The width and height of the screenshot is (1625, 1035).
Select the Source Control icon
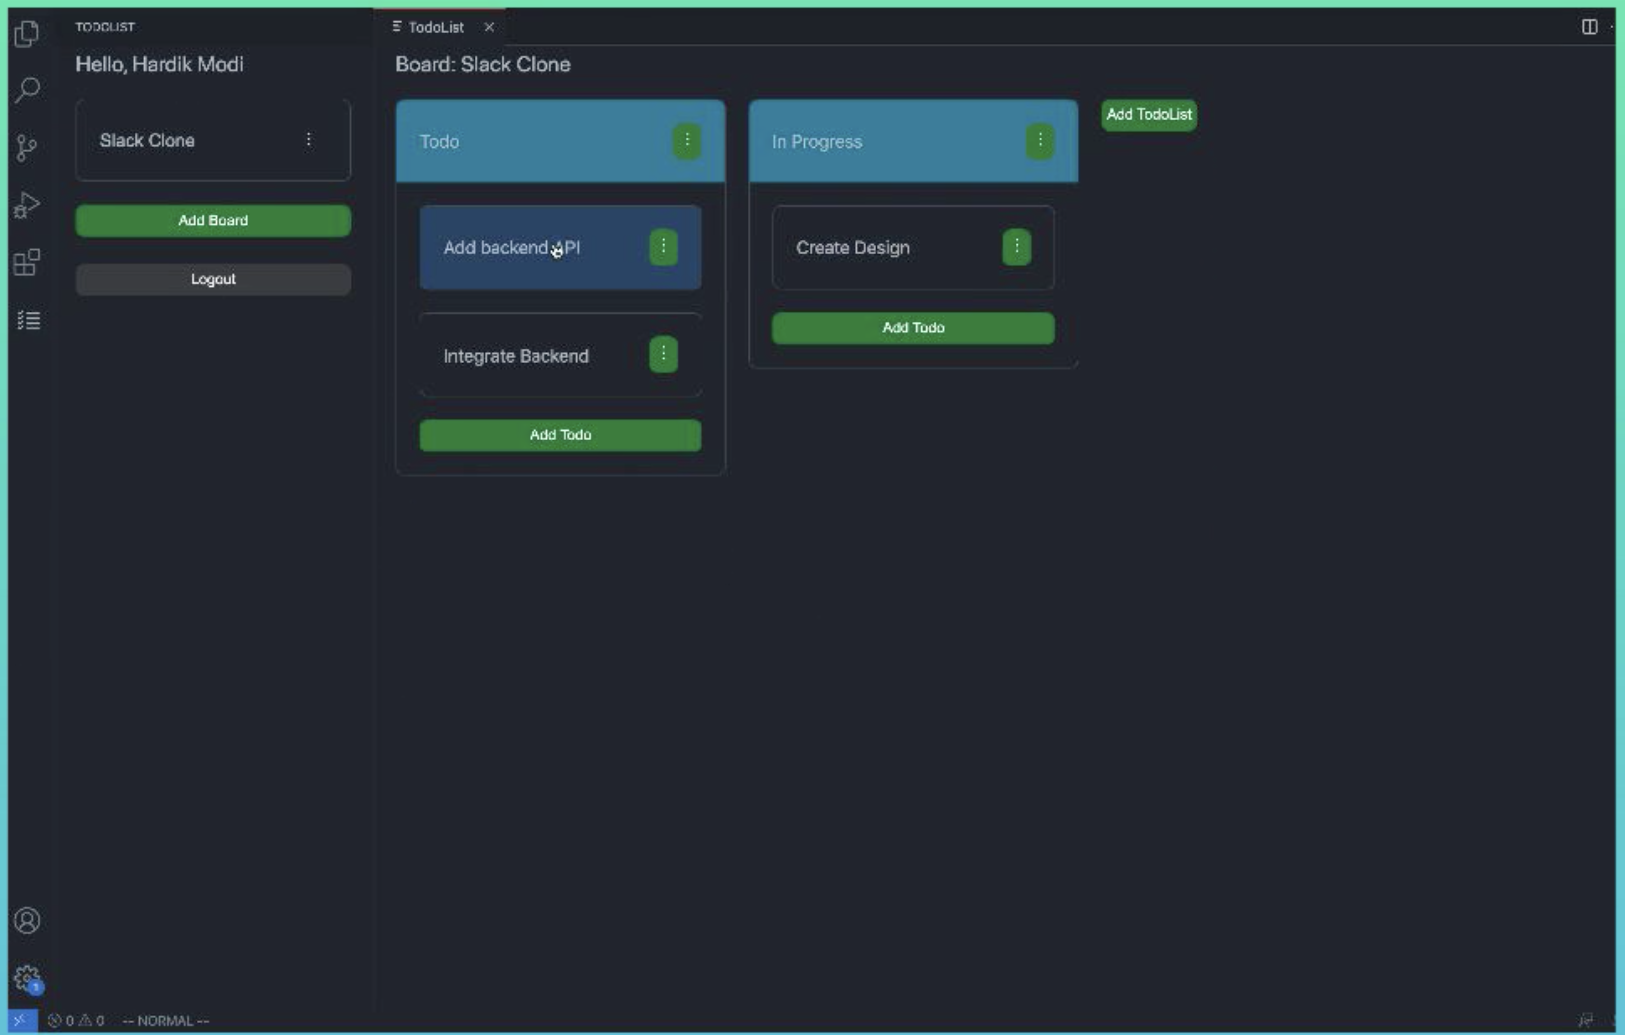27,147
